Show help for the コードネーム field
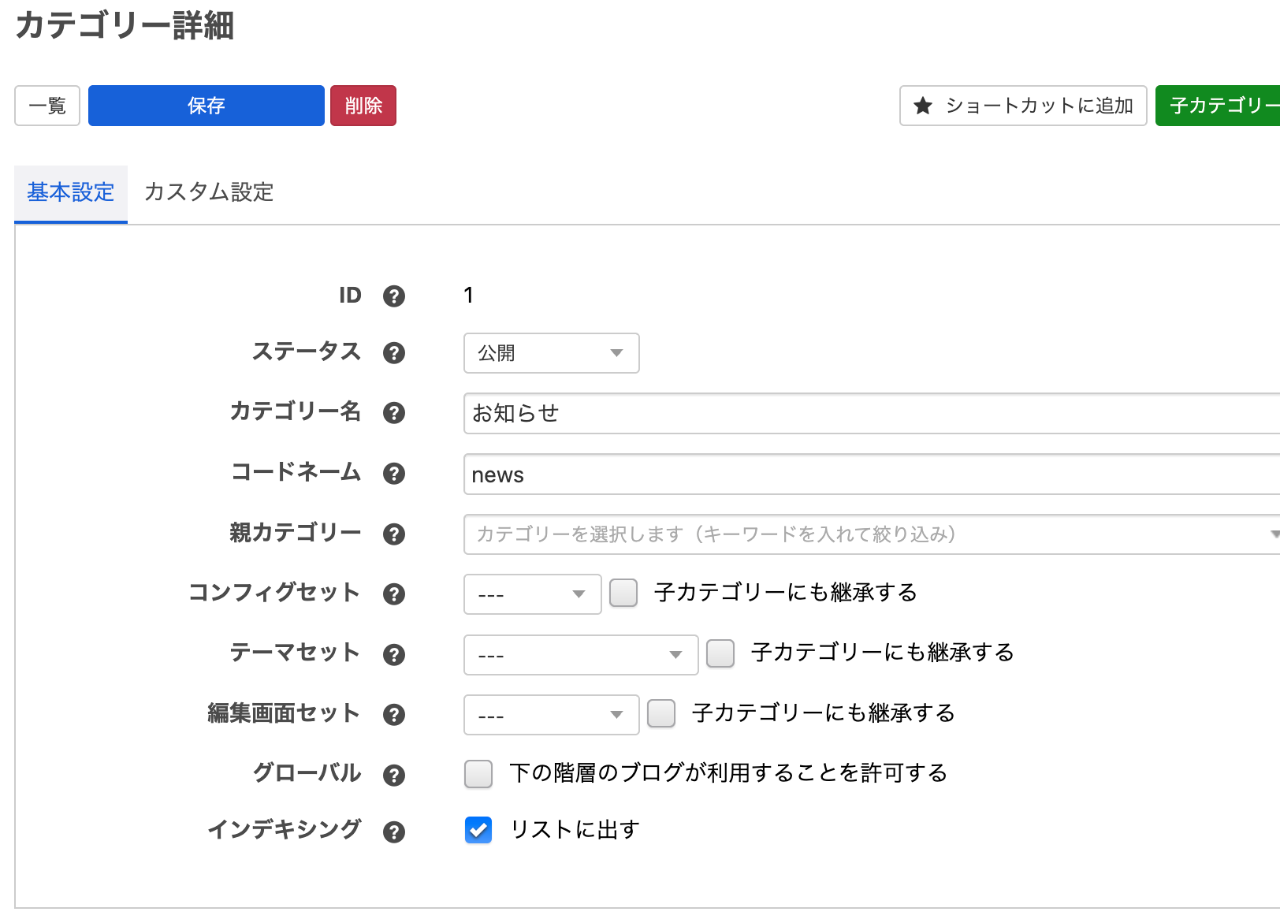Image resolution: width=1280 pixels, height=923 pixels. 394,474
